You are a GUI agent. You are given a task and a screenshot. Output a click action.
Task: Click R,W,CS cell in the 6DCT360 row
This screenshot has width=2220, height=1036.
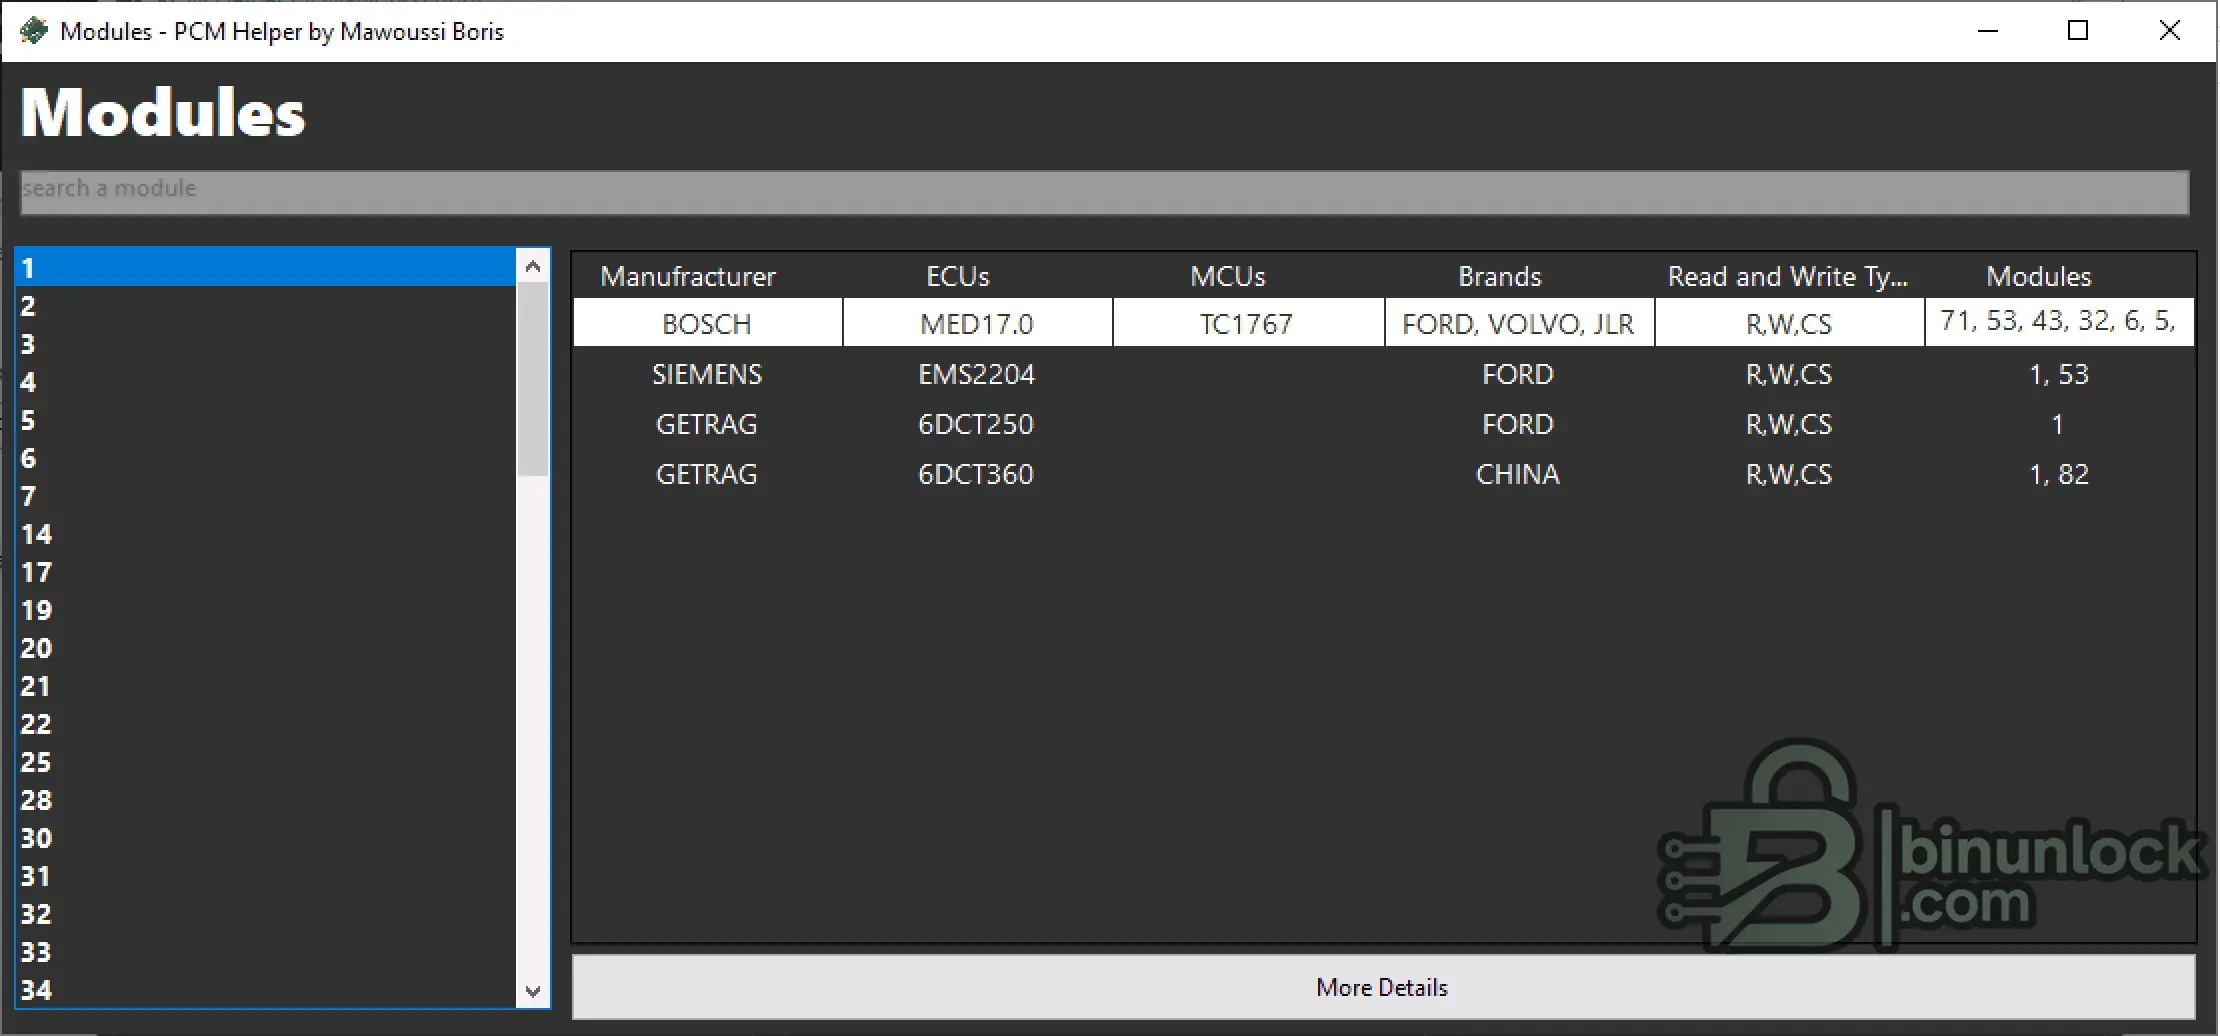pos(1789,474)
